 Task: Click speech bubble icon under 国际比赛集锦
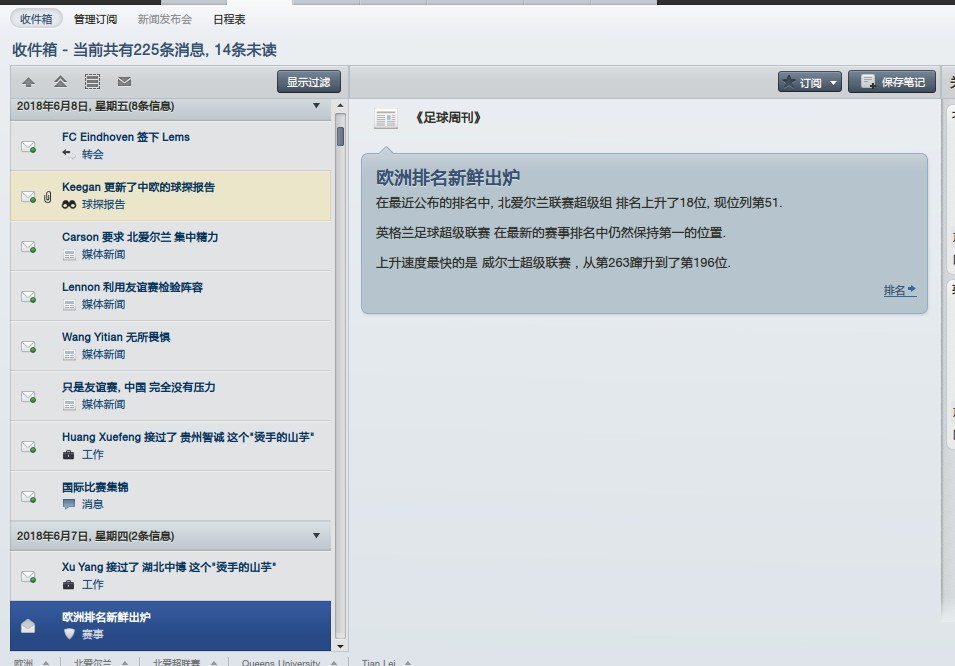point(69,504)
